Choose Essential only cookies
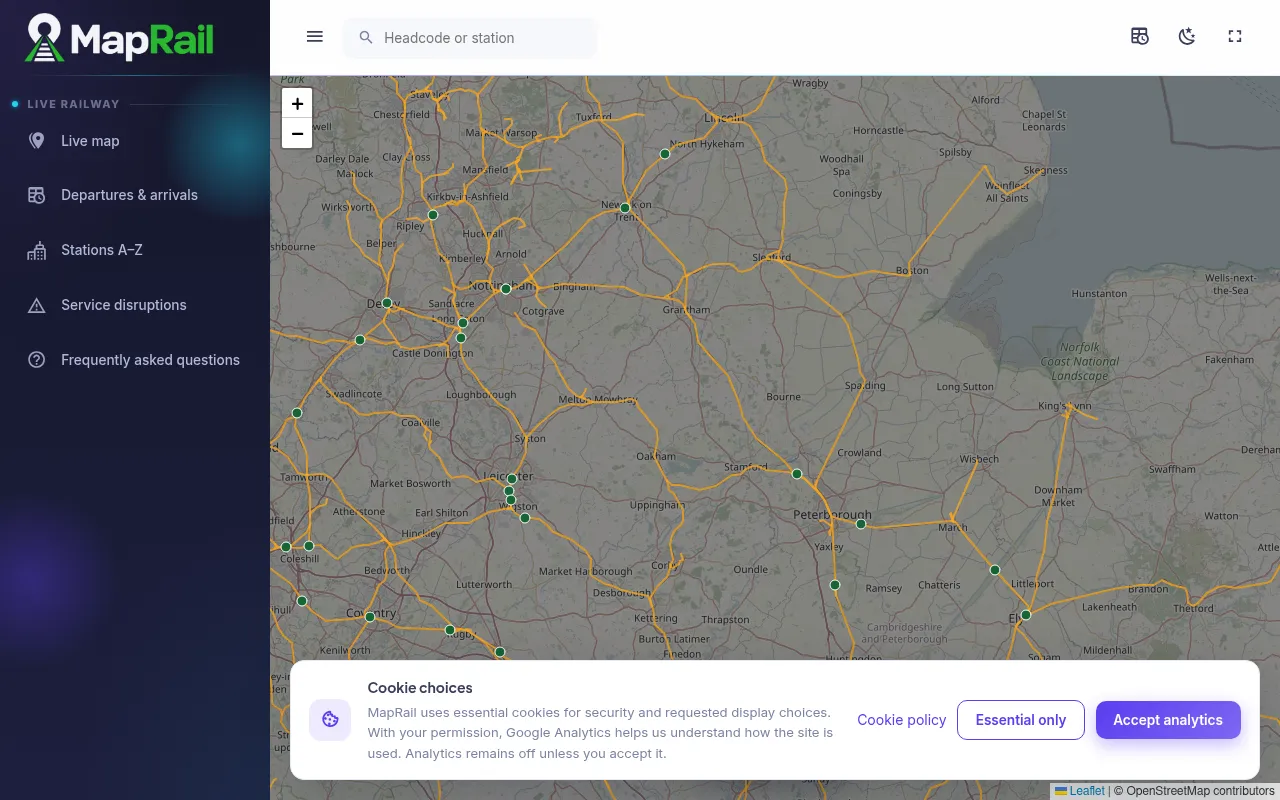This screenshot has width=1280, height=800. coord(1021,720)
